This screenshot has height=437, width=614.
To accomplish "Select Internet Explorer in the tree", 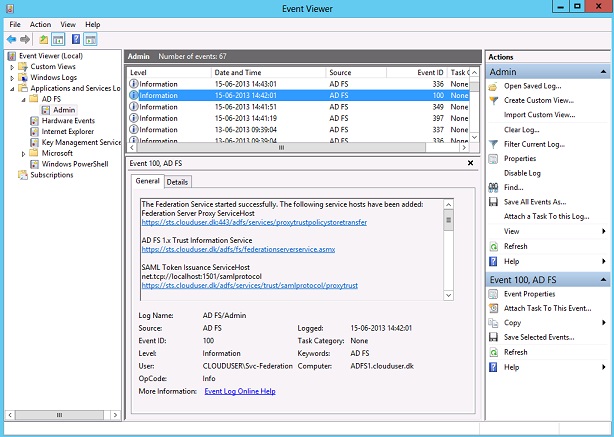I will pos(68,132).
